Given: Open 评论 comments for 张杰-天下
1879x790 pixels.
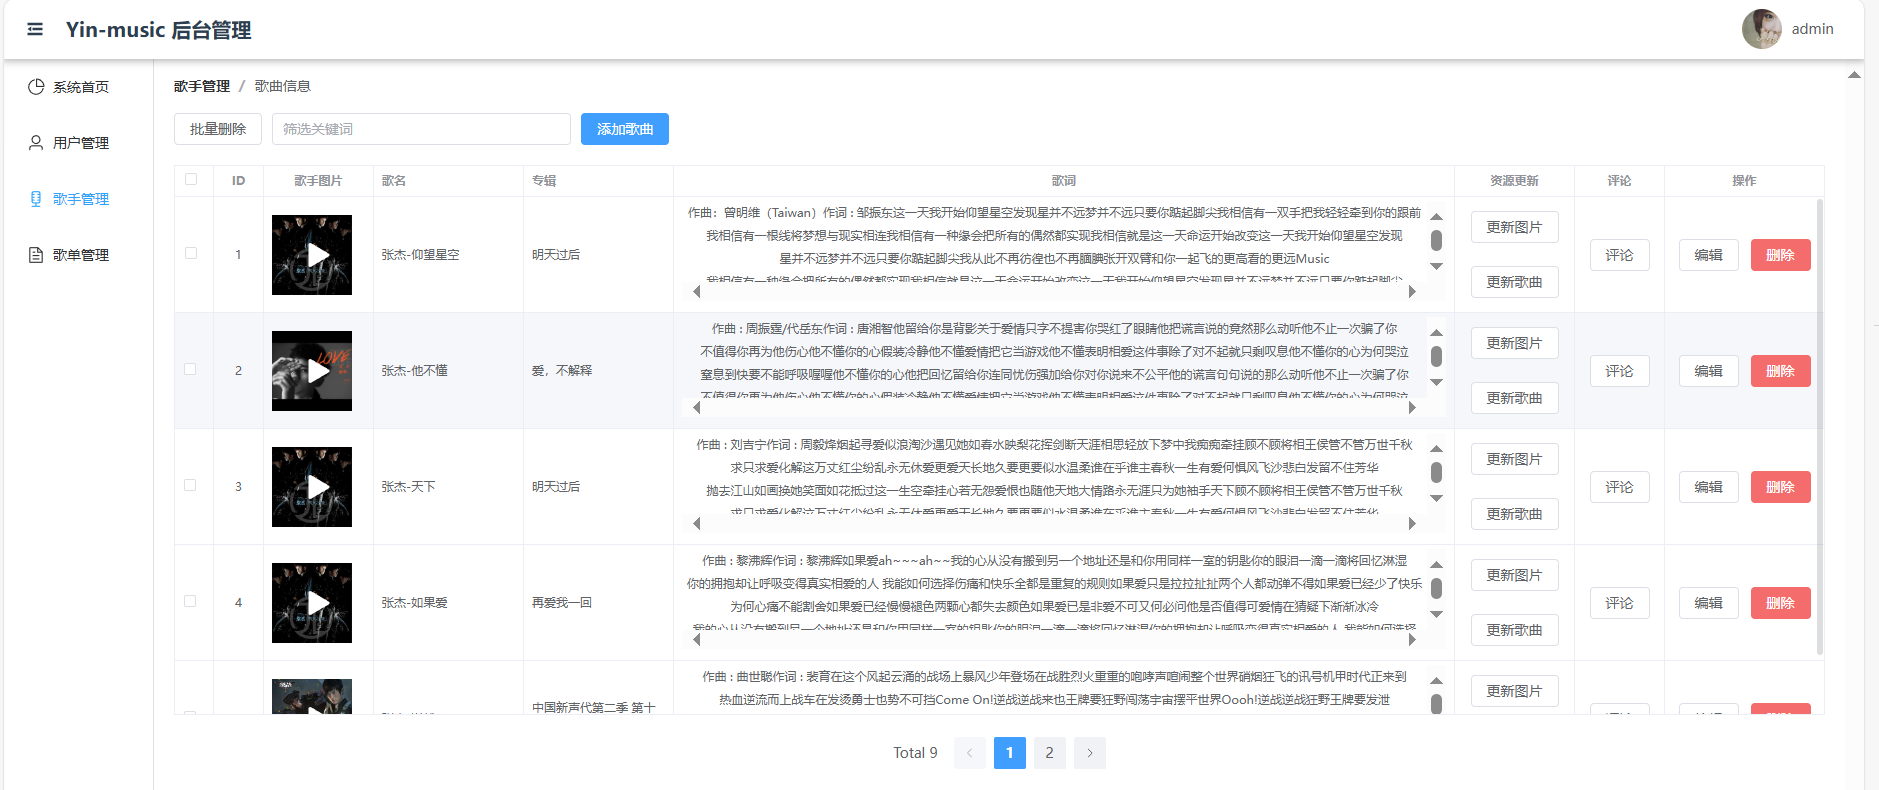Looking at the screenshot, I should tap(1619, 487).
